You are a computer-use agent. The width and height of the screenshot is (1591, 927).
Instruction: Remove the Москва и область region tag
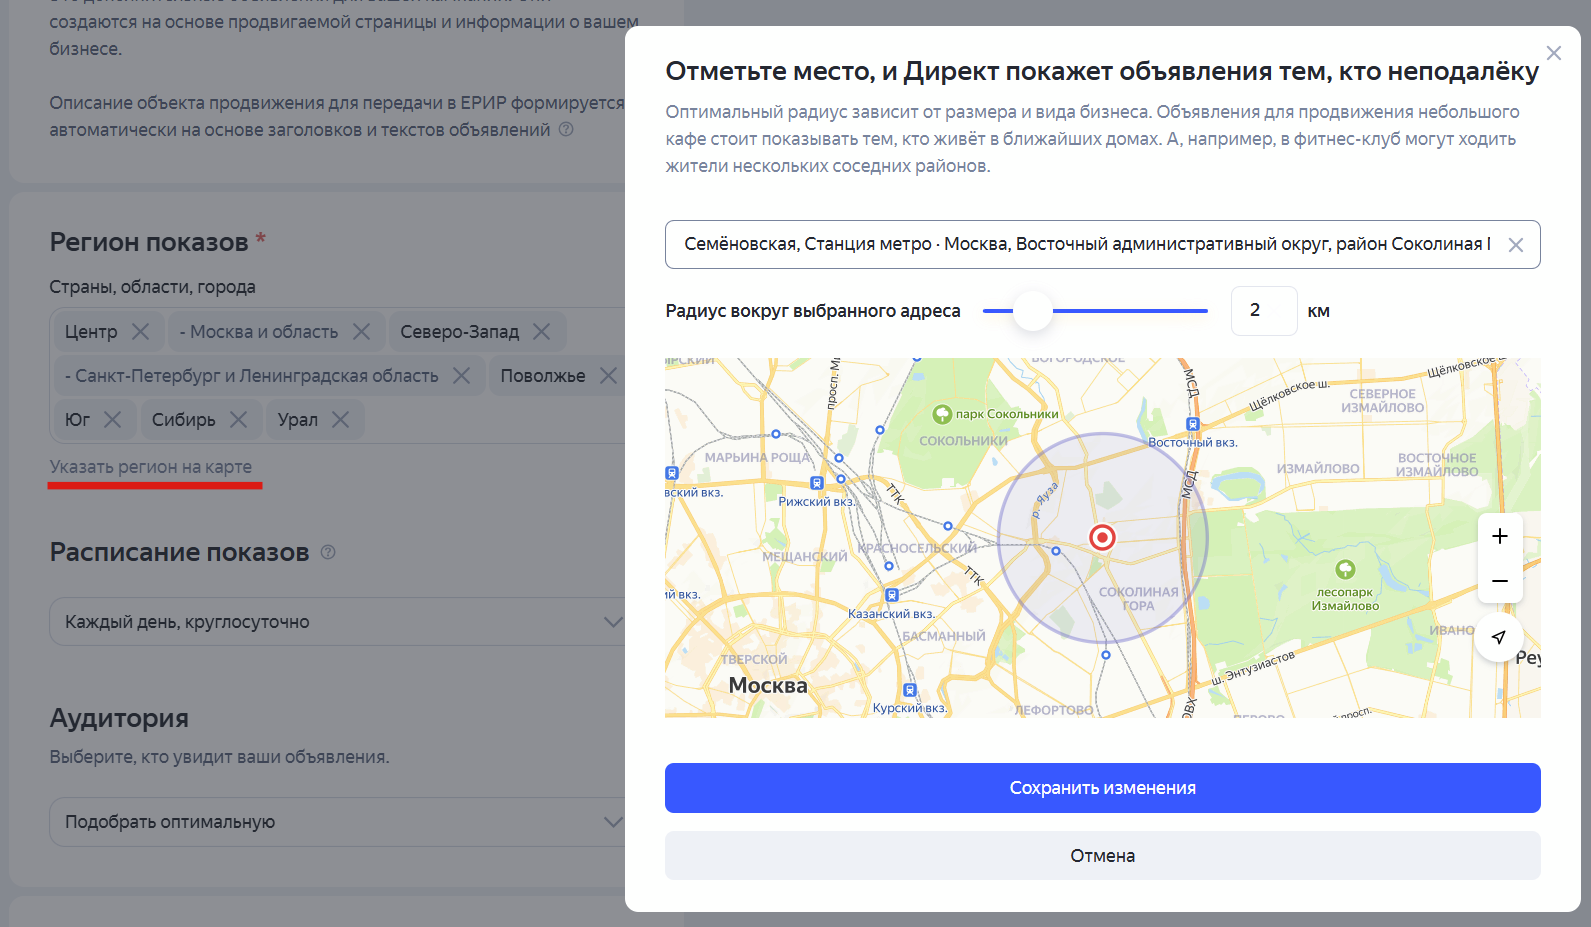tap(361, 331)
